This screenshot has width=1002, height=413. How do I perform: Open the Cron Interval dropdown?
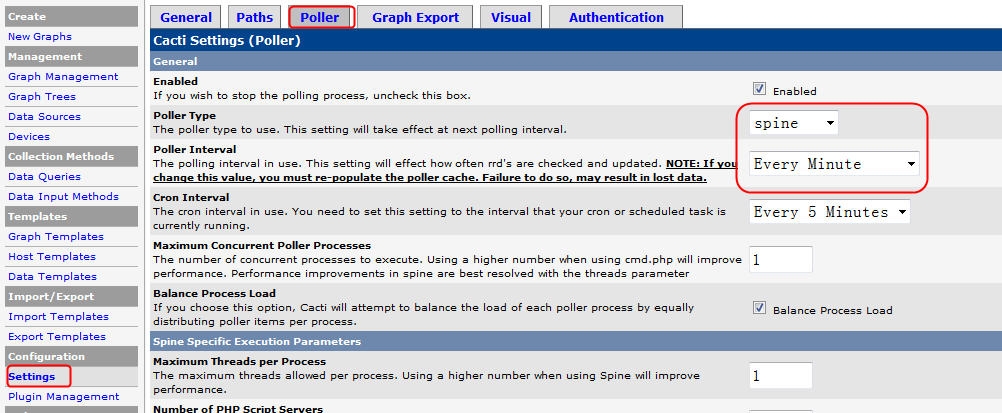click(830, 212)
